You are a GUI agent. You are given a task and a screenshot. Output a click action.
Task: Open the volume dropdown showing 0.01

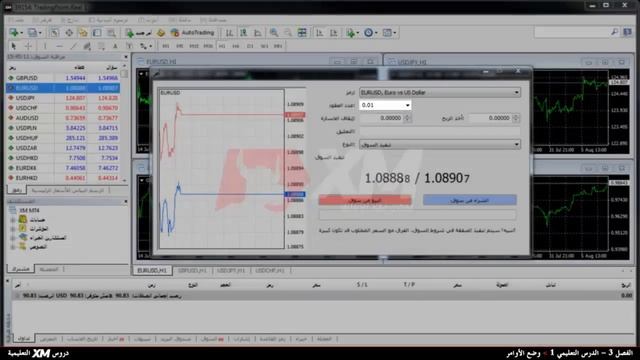click(385, 105)
